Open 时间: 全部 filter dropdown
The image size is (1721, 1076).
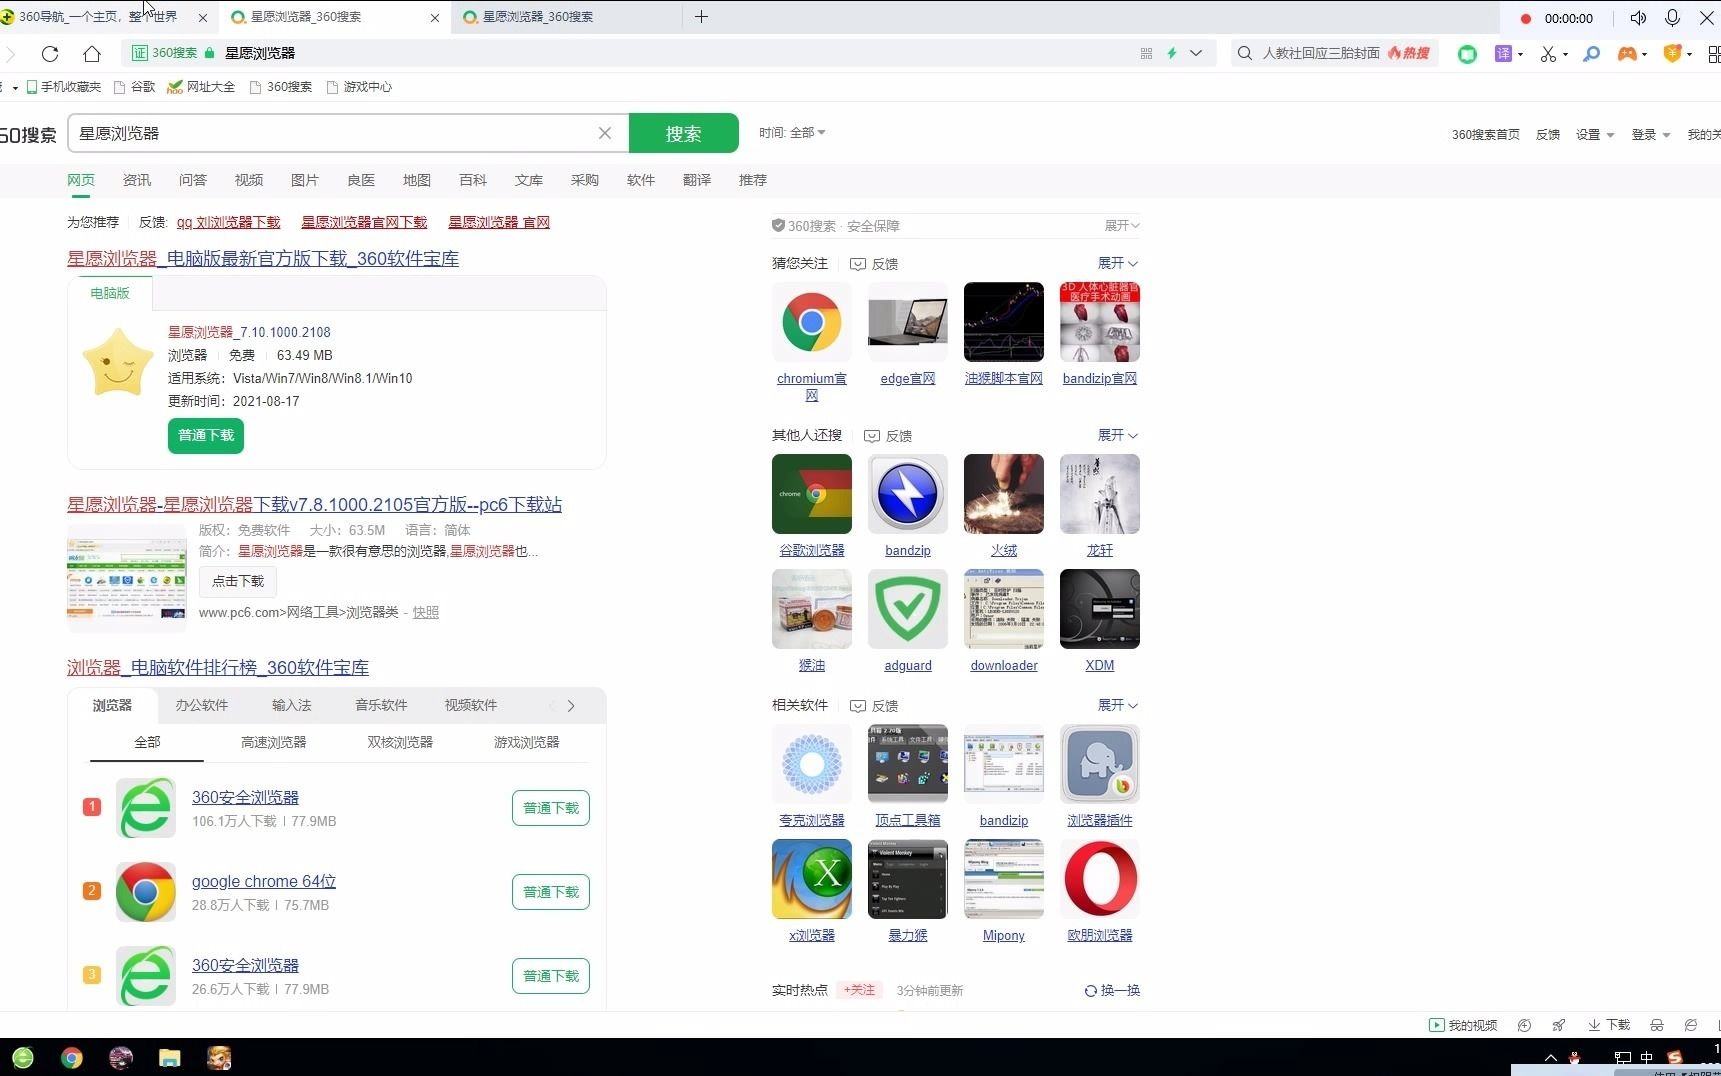coord(792,132)
